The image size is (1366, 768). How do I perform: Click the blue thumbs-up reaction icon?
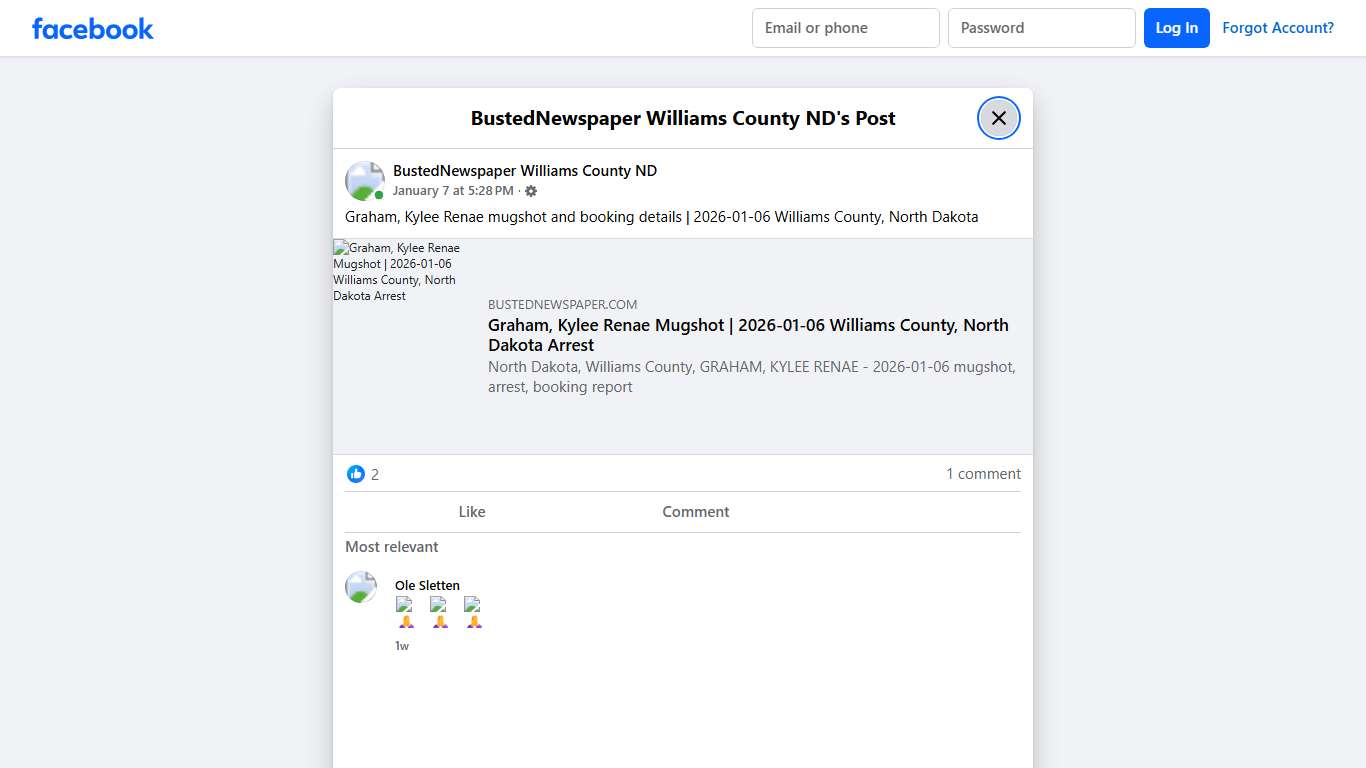click(x=356, y=474)
